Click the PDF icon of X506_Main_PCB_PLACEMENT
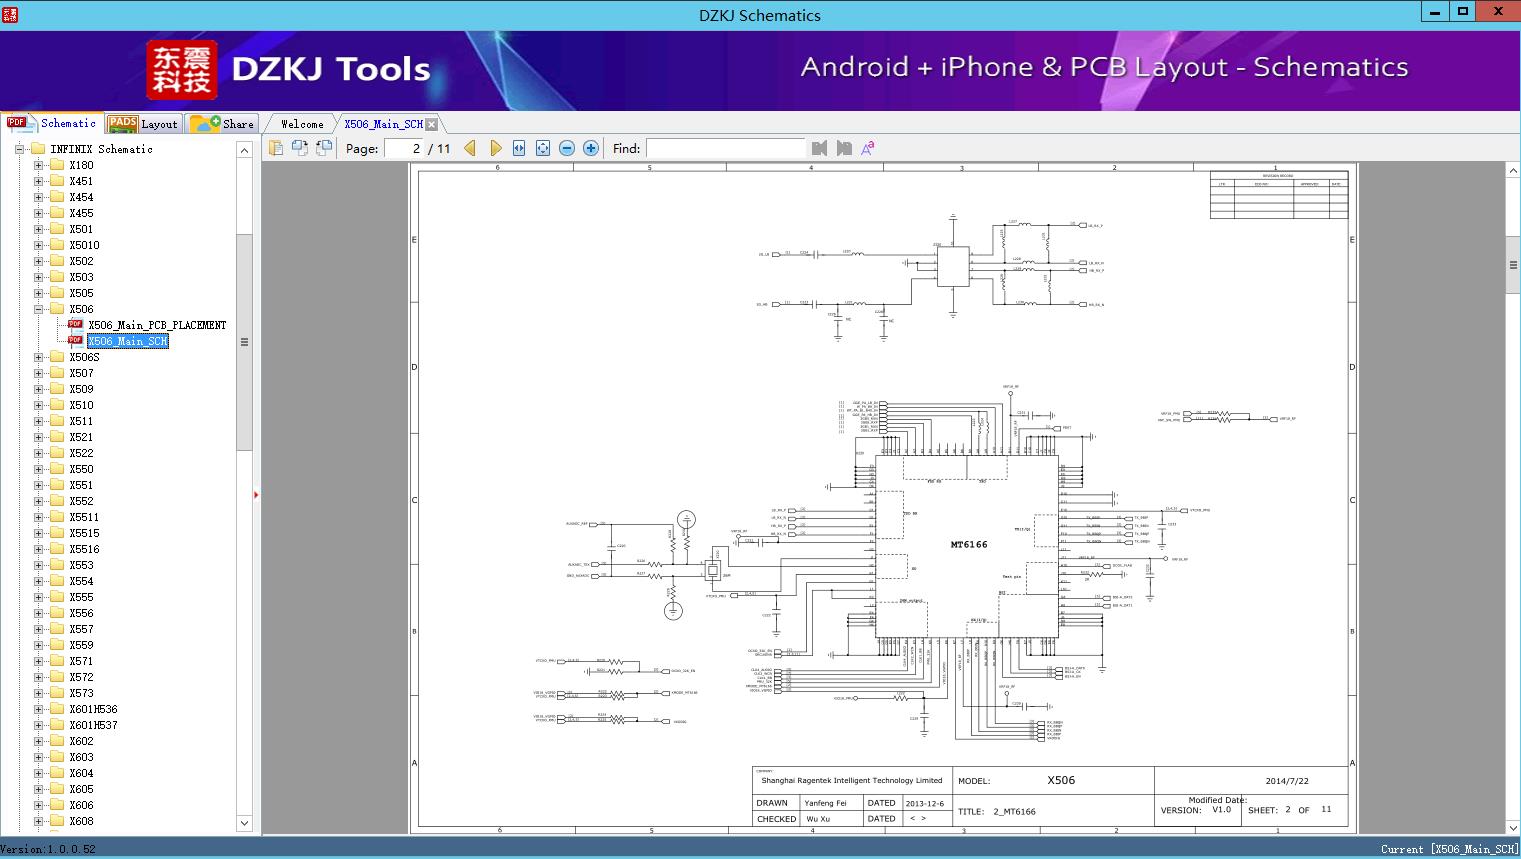 75,325
